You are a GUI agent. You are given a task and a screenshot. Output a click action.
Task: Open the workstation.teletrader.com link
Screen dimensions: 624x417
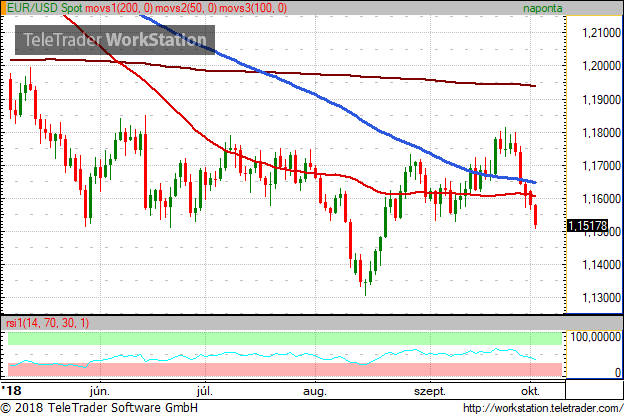(x=543, y=408)
